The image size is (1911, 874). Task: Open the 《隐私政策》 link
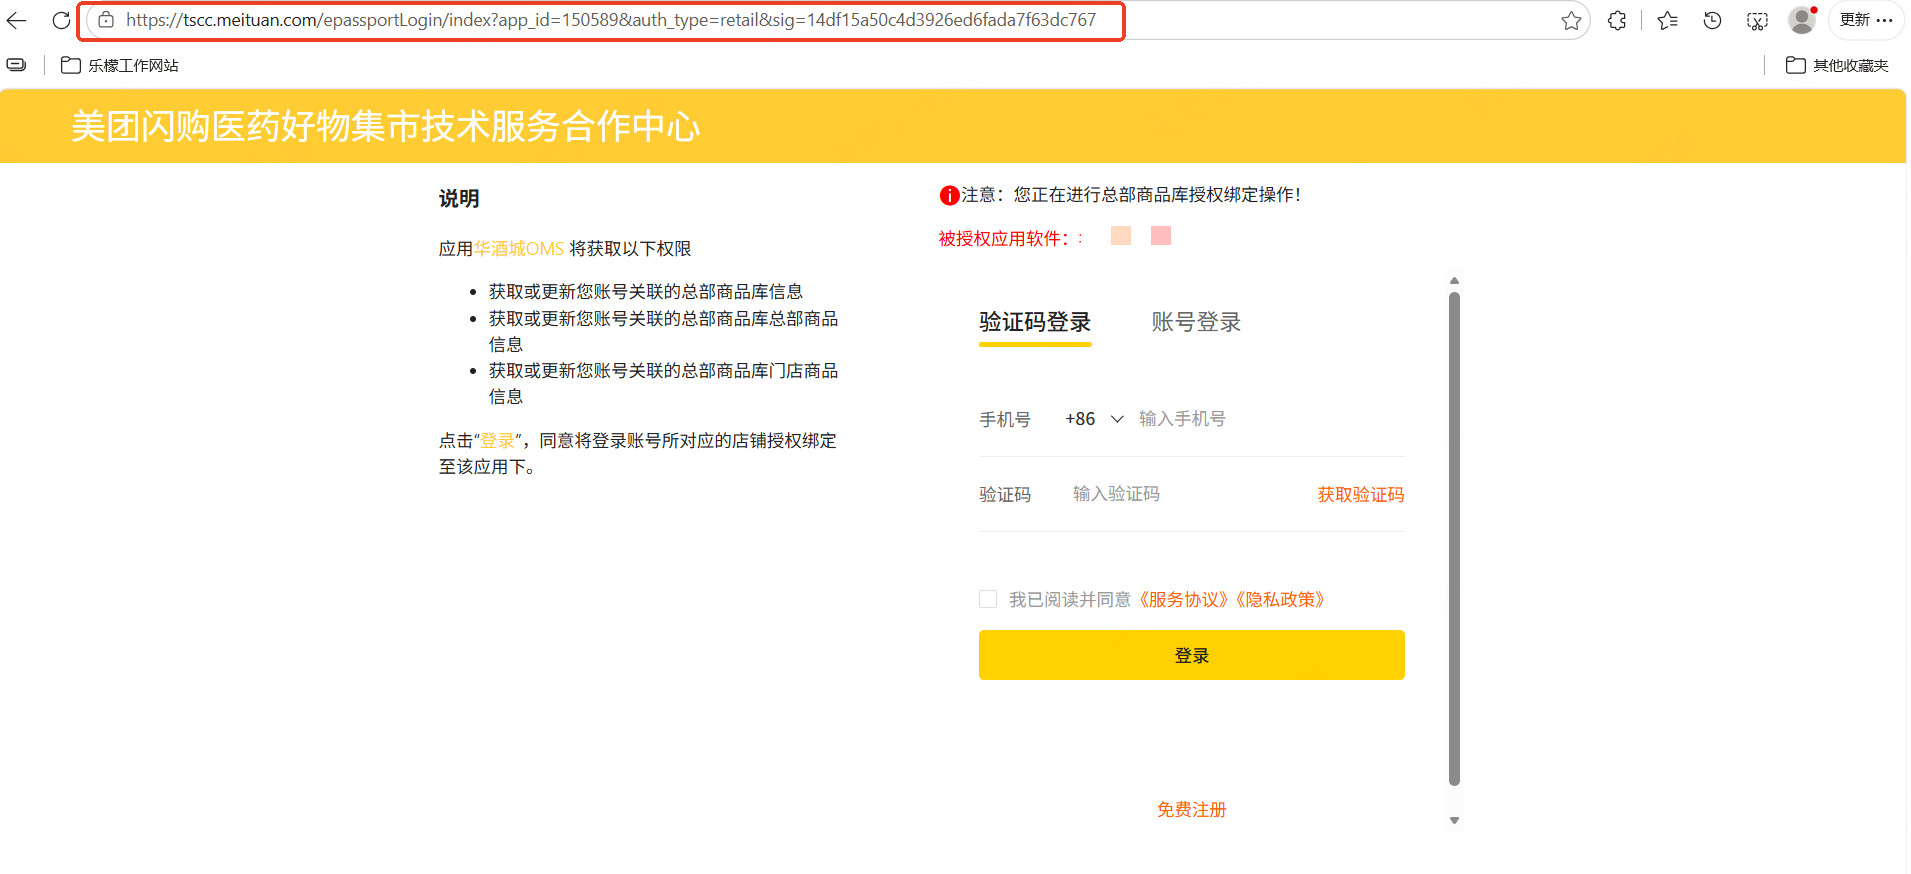coord(1280,600)
